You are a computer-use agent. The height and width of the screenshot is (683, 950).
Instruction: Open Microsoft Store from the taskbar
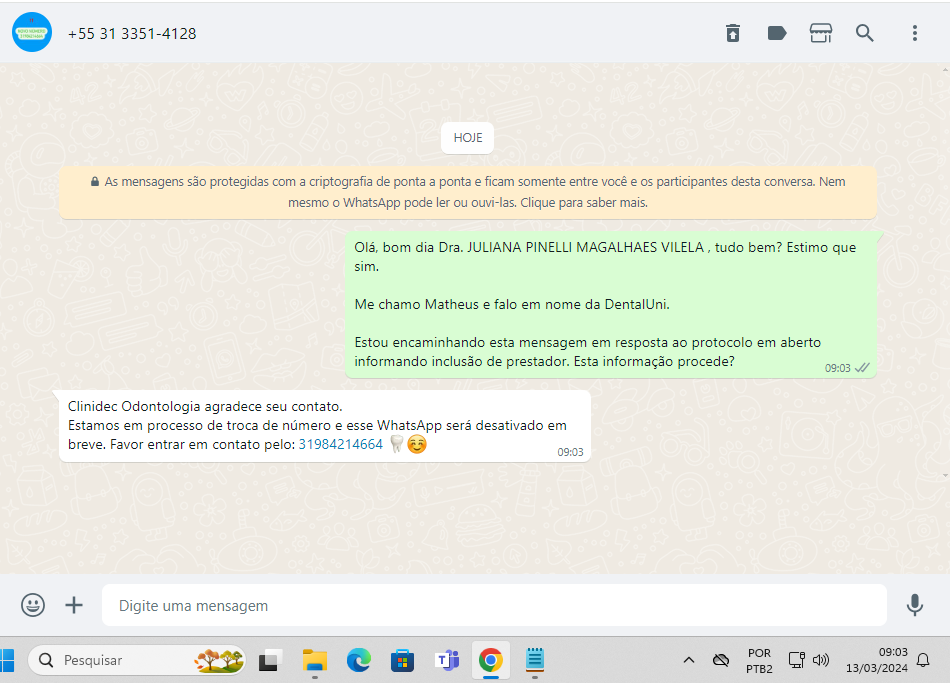point(402,660)
